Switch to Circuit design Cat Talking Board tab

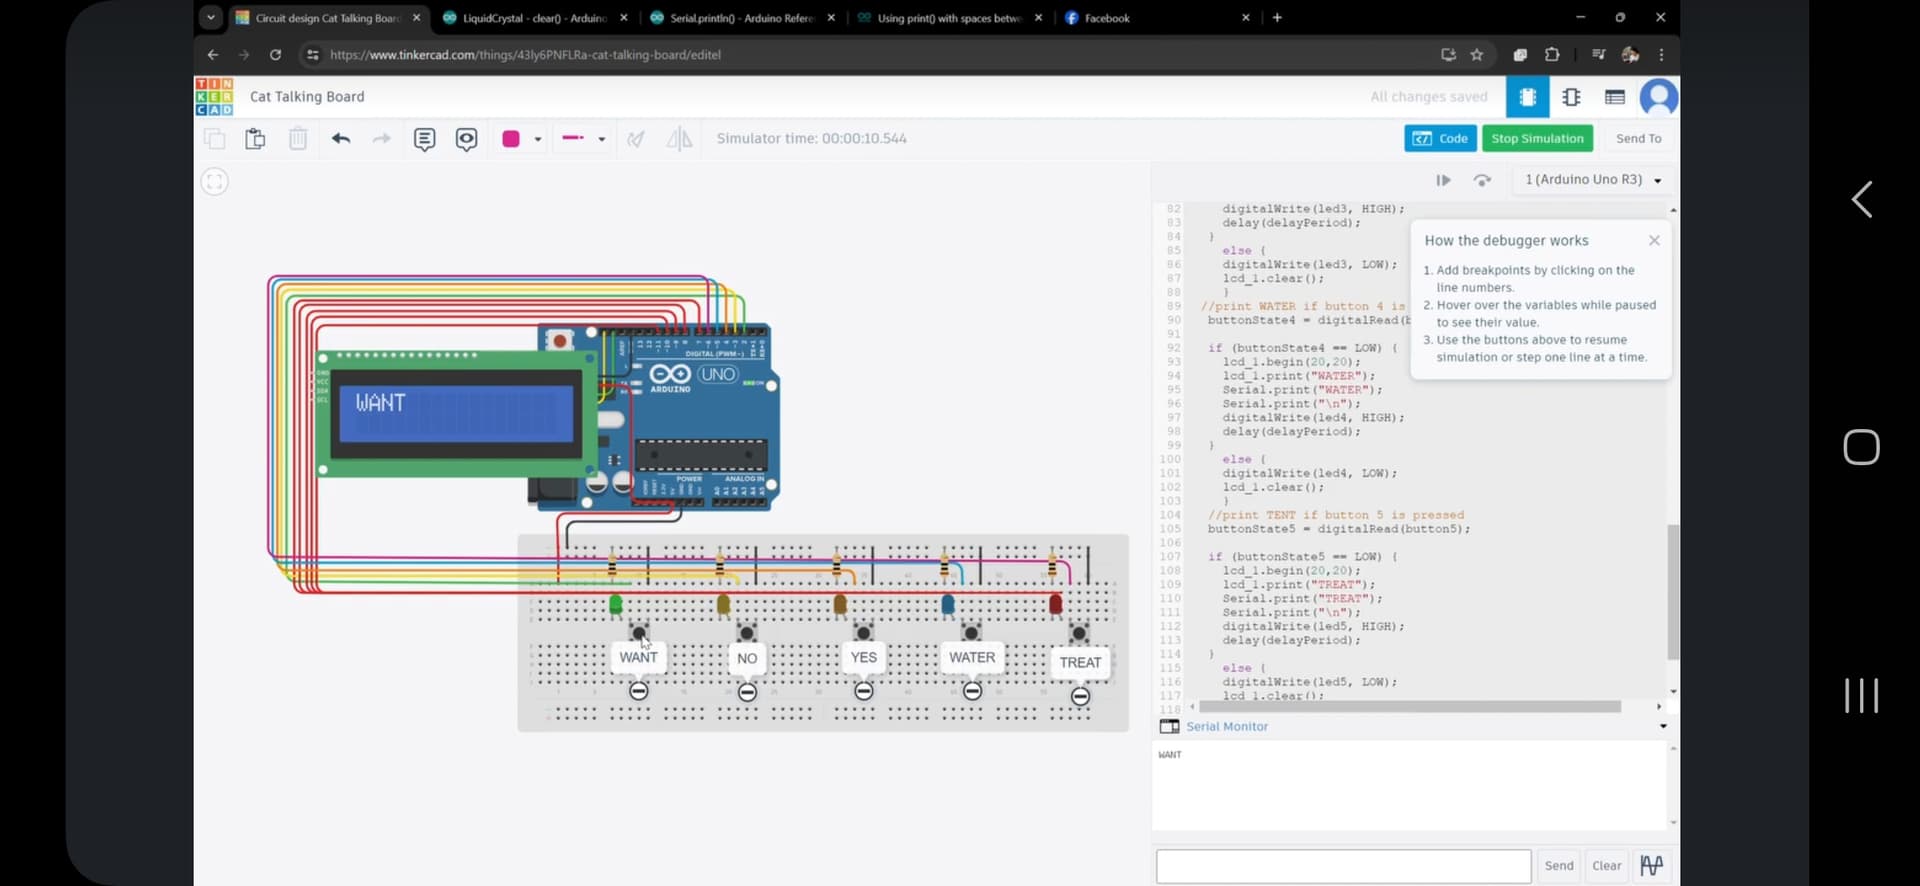(329, 18)
